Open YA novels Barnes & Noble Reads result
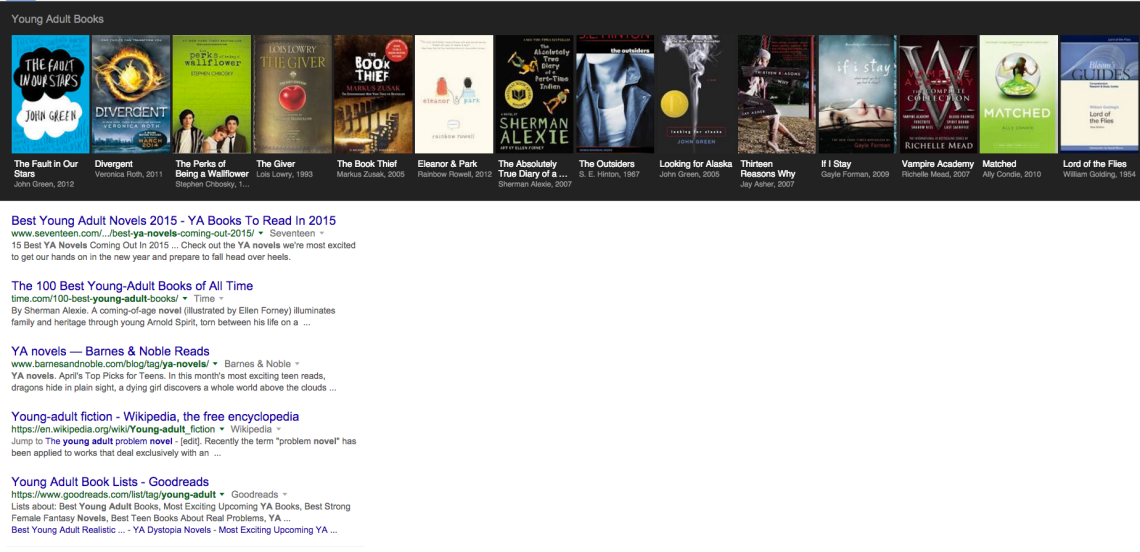The image size is (1140, 552). tap(111, 351)
